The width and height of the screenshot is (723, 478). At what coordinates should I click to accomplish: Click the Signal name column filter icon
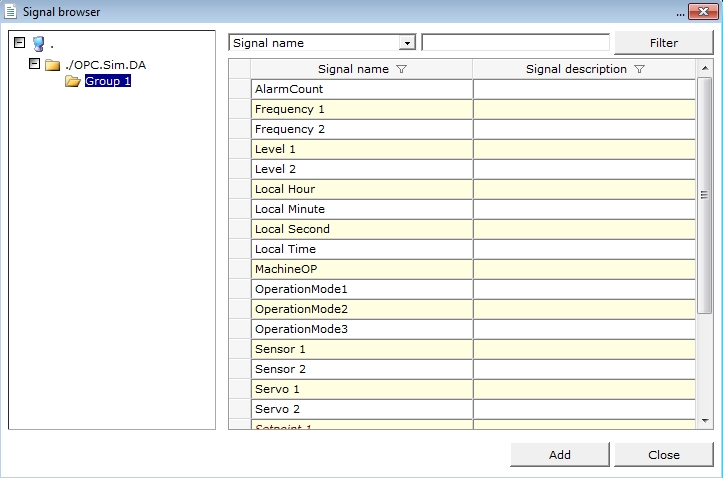tap(402, 70)
